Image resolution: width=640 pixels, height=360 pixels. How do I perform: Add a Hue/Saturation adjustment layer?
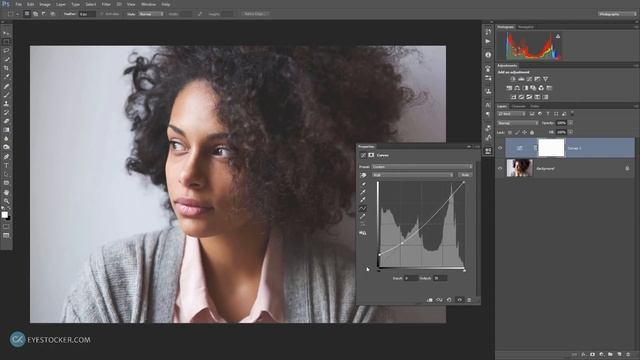tap(509, 88)
